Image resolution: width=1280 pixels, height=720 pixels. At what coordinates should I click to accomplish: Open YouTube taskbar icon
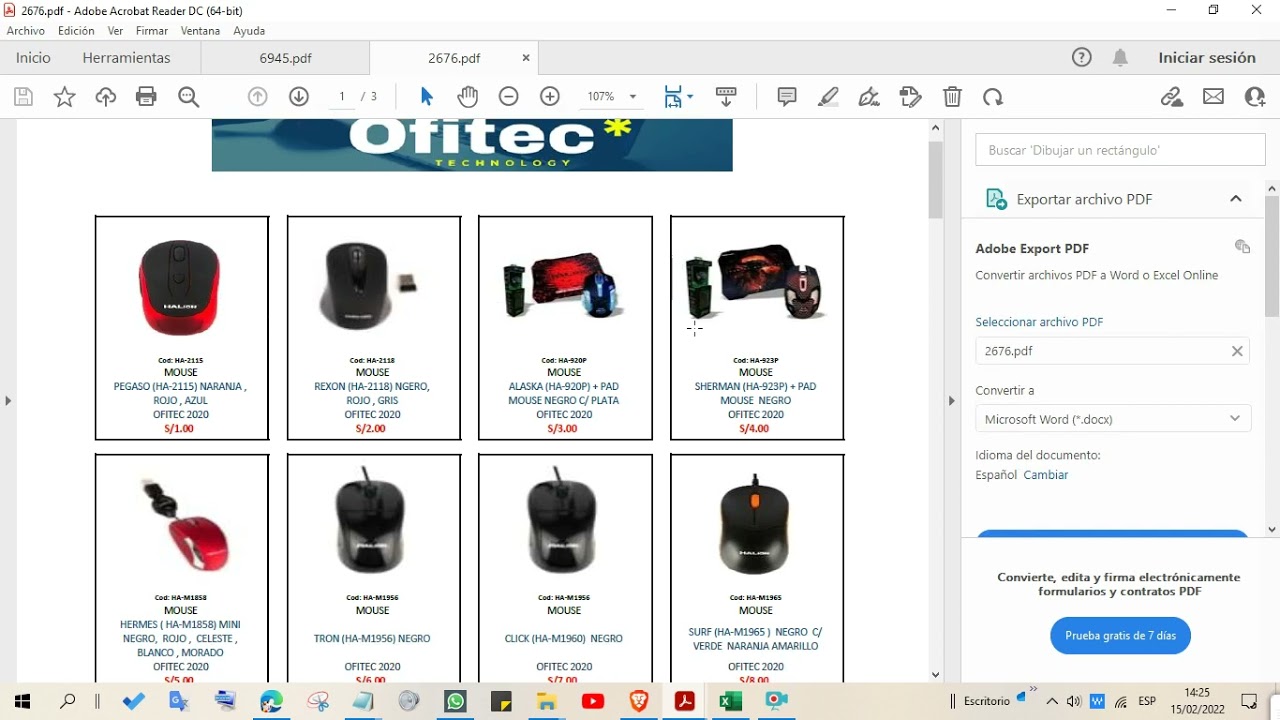tap(593, 701)
